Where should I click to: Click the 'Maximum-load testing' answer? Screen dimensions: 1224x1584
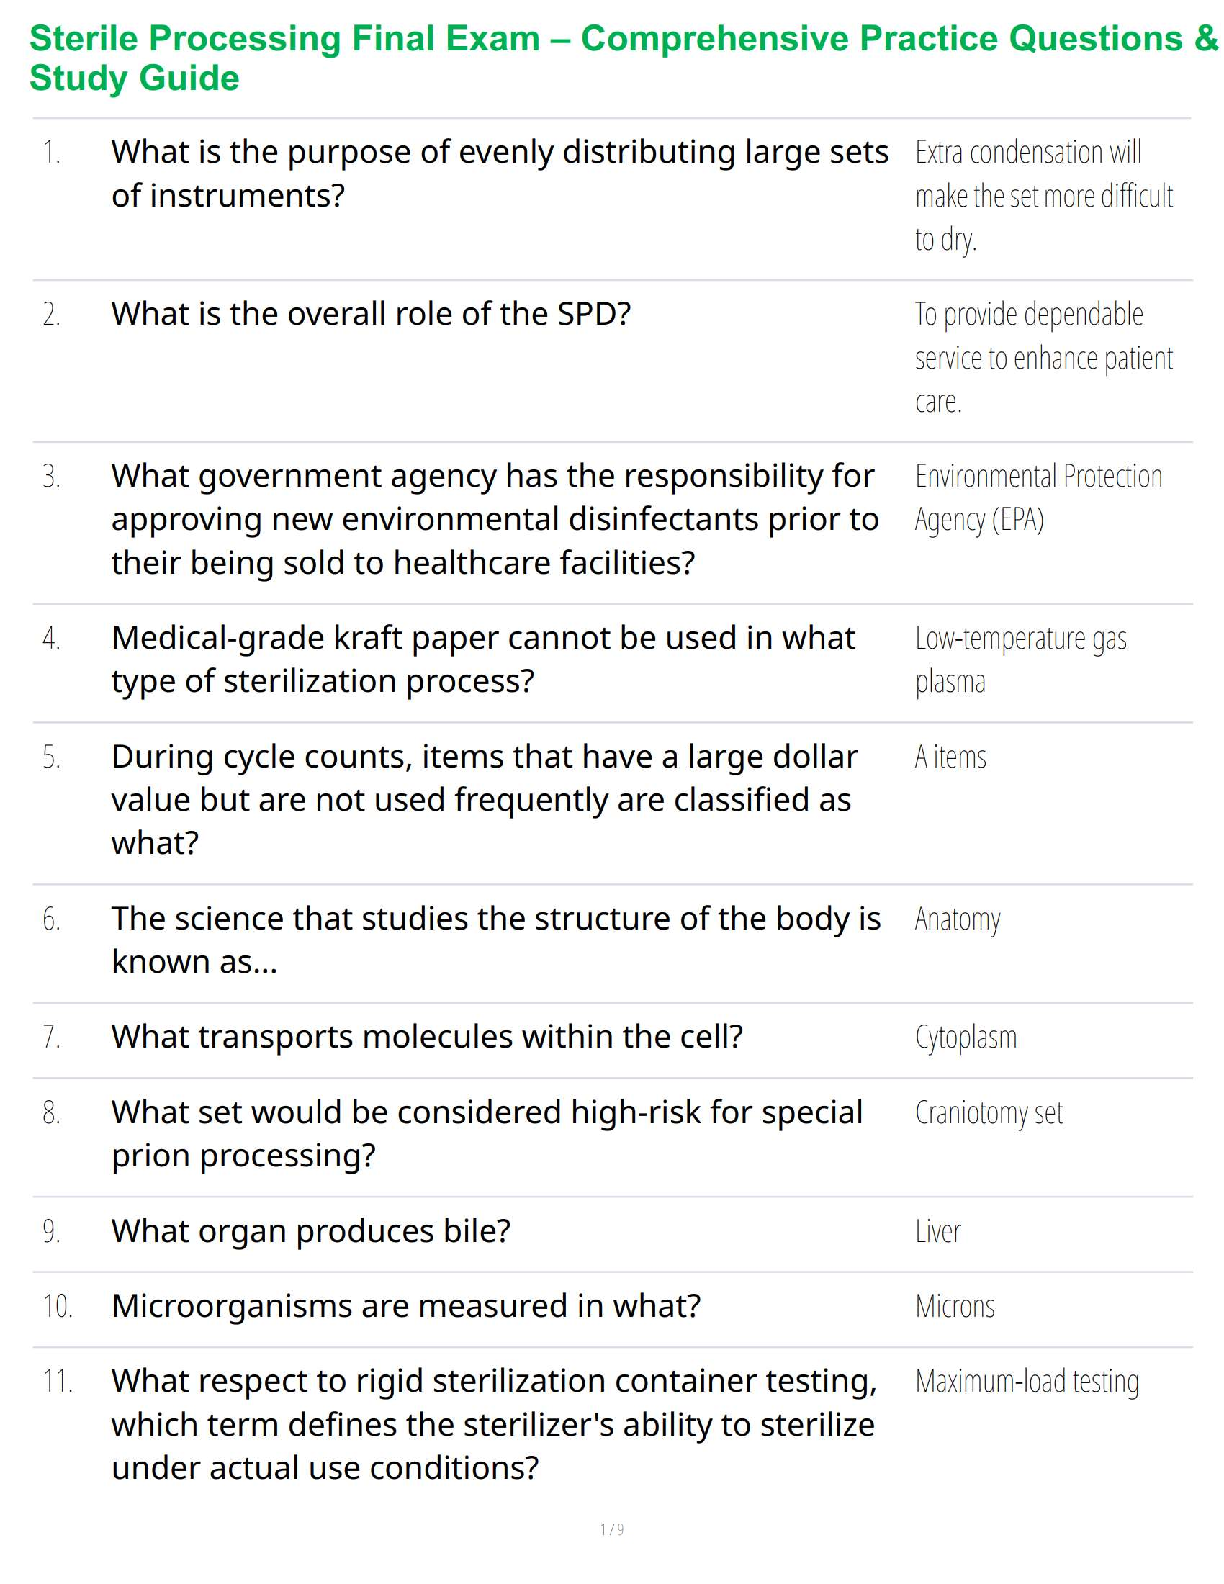click(x=1026, y=1382)
